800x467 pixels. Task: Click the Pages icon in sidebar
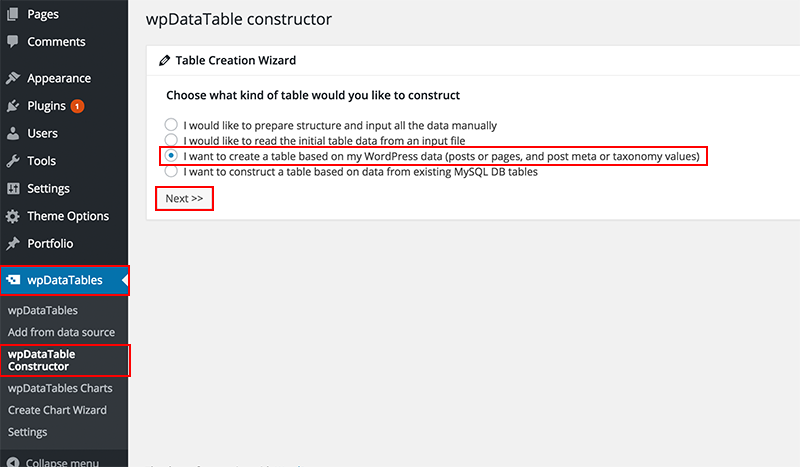coord(13,14)
